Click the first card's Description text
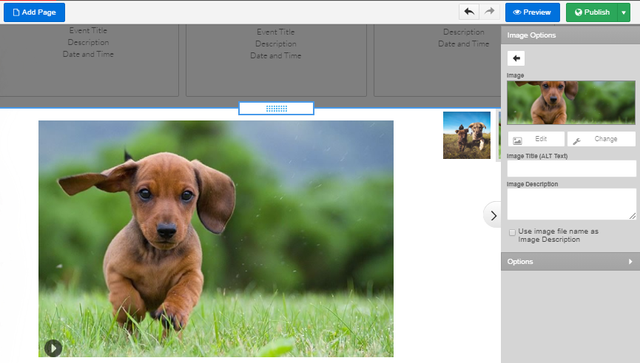The image size is (640, 363). pos(88,42)
